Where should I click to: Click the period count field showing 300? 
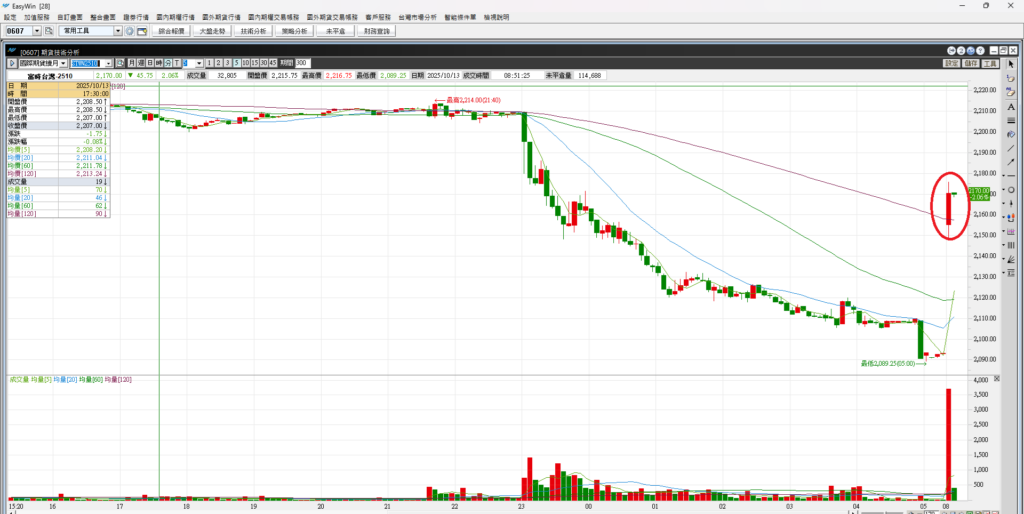point(302,63)
